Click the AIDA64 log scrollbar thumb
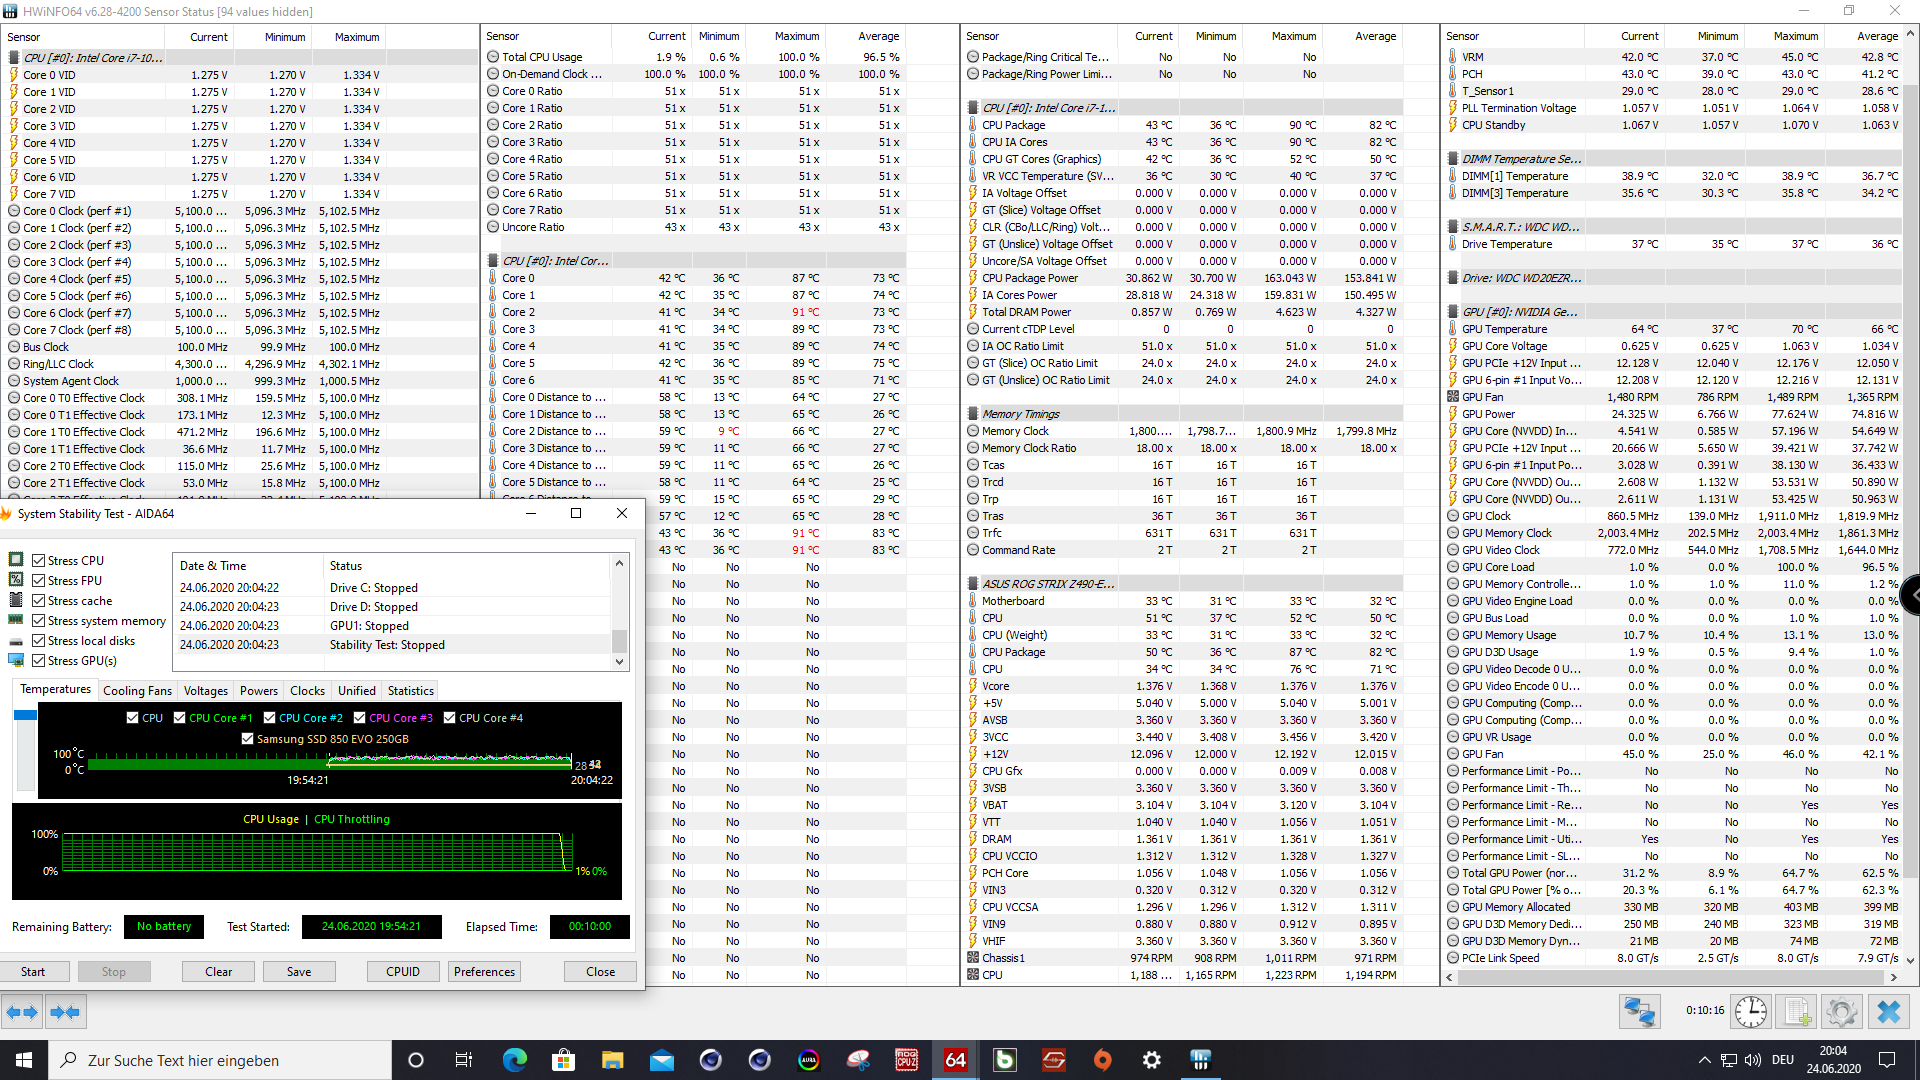 619,641
